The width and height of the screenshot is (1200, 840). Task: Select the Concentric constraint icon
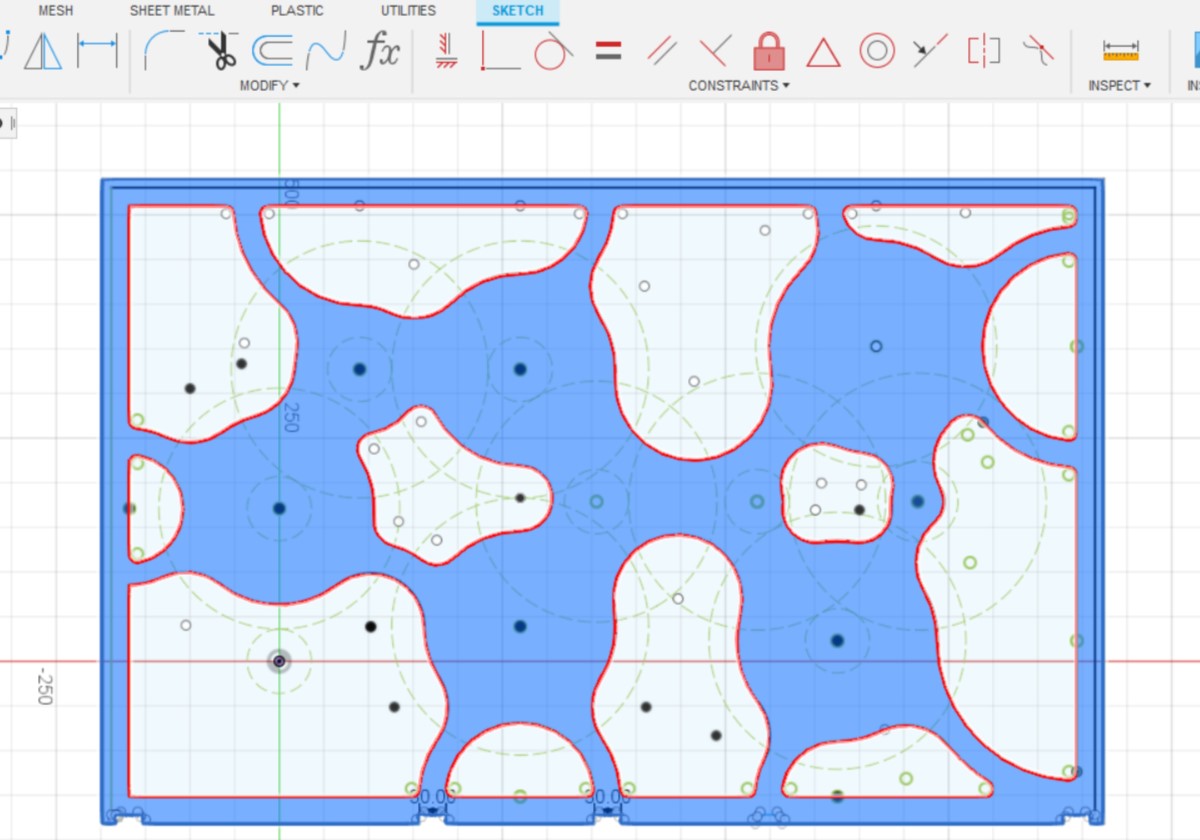(x=877, y=50)
